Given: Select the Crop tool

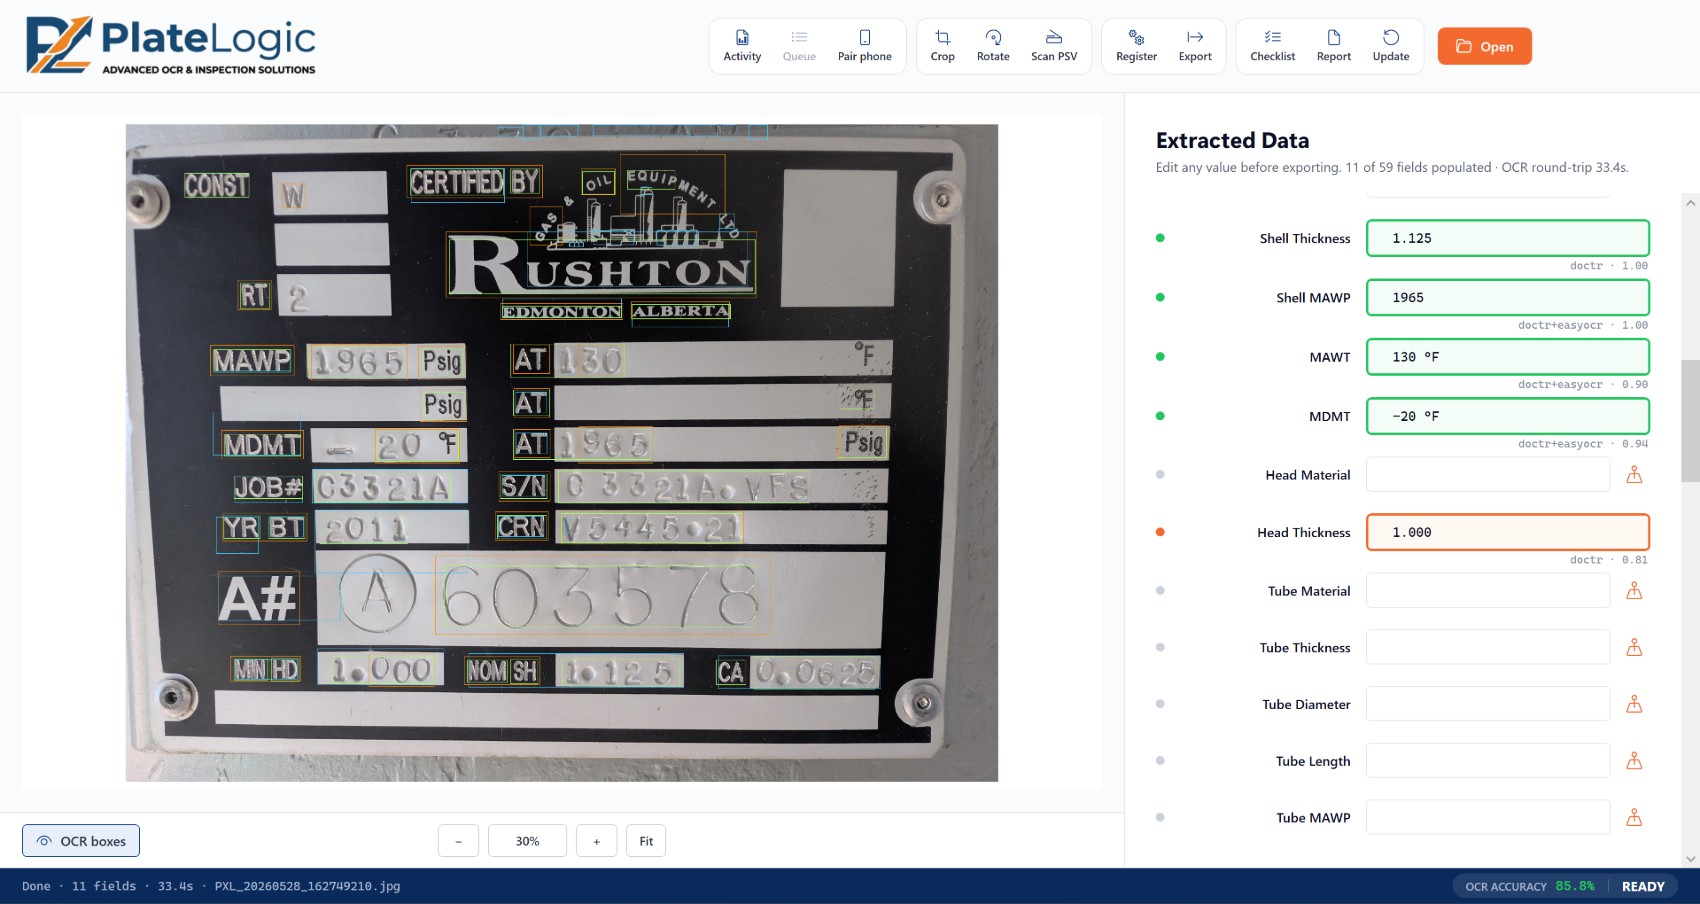Looking at the screenshot, I should coord(942,46).
